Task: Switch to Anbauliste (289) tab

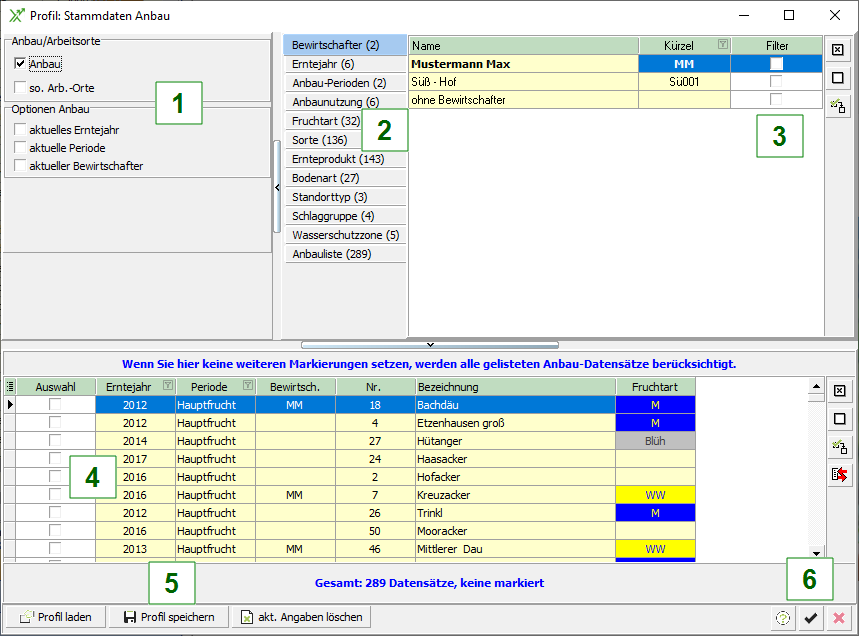Action: (331, 254)
